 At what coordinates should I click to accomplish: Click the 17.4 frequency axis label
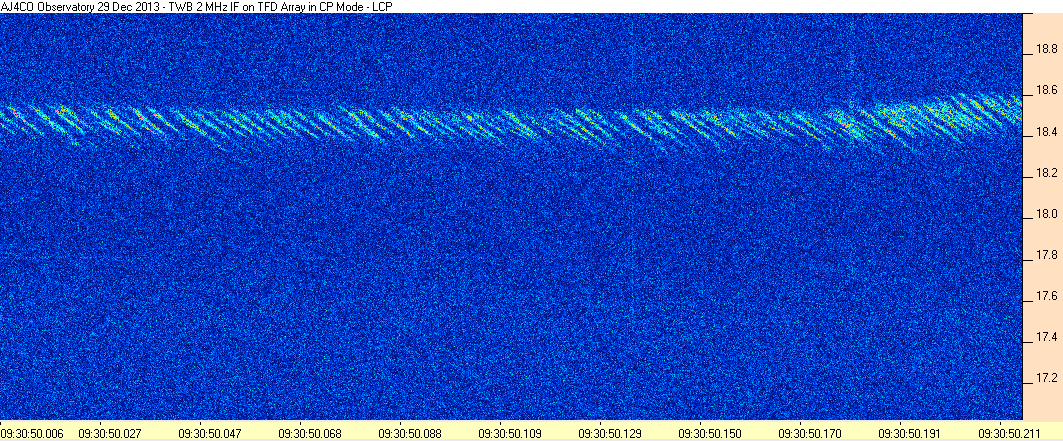click(x=1045, y=337)
